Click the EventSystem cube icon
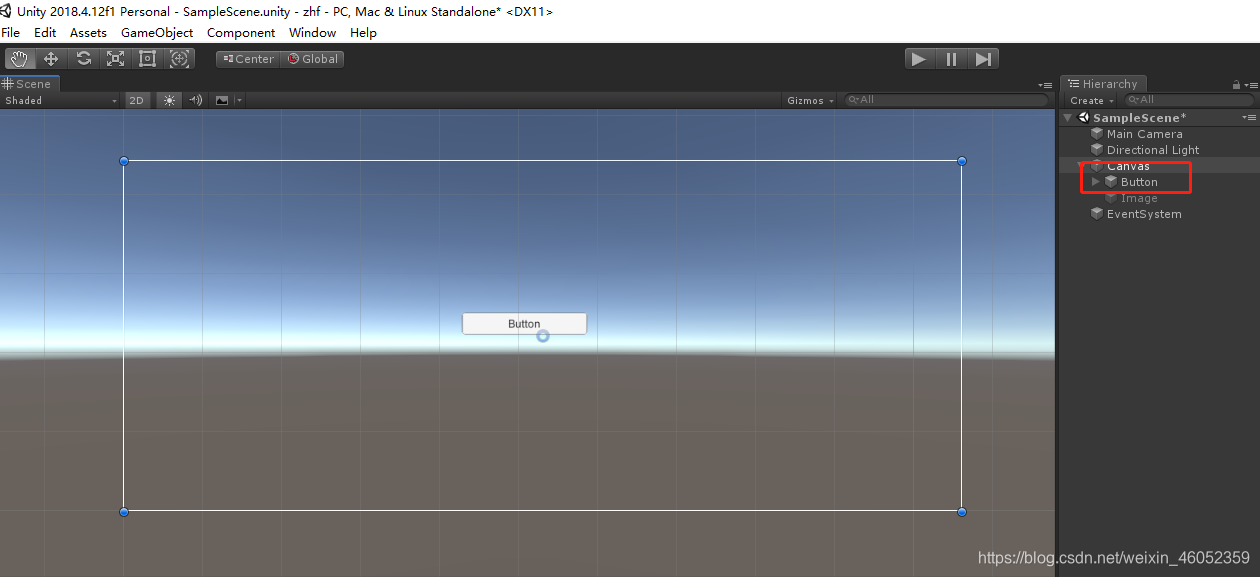Viewport: 1260px width, 577px height. [1097, 214]
